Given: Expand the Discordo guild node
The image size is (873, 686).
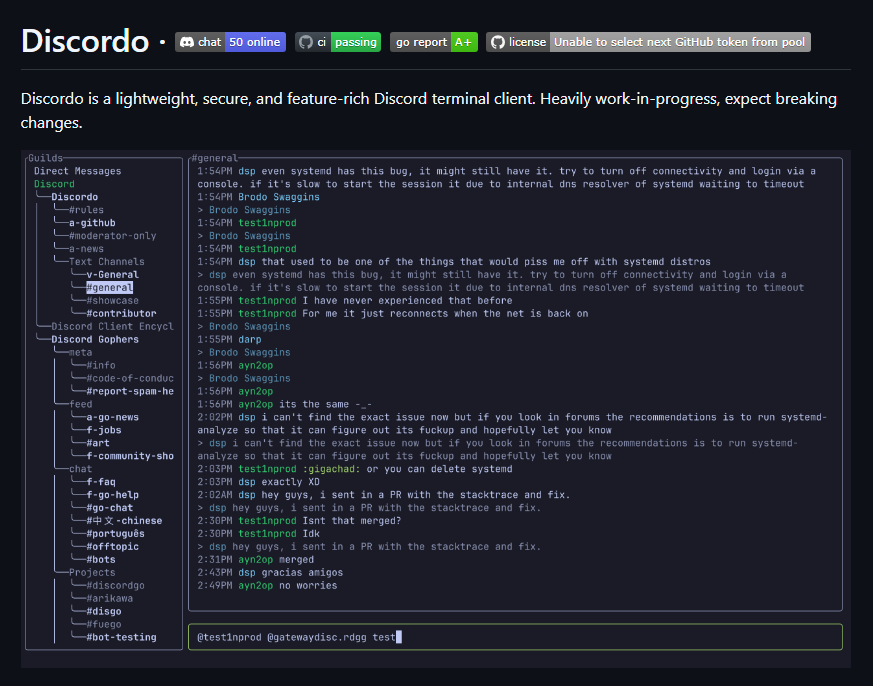Looking at the screenshot, I should [75, 197].
